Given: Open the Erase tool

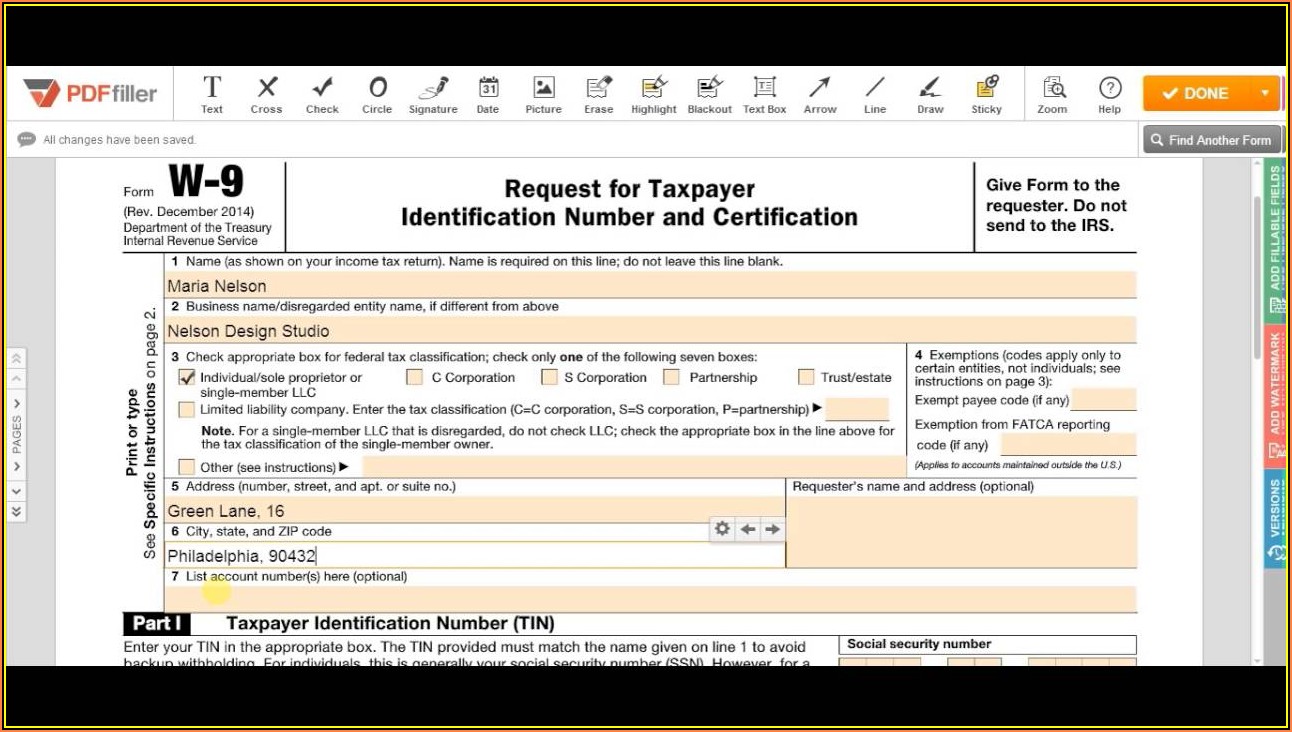Looking at the screenshot, I should click(599, 94).
